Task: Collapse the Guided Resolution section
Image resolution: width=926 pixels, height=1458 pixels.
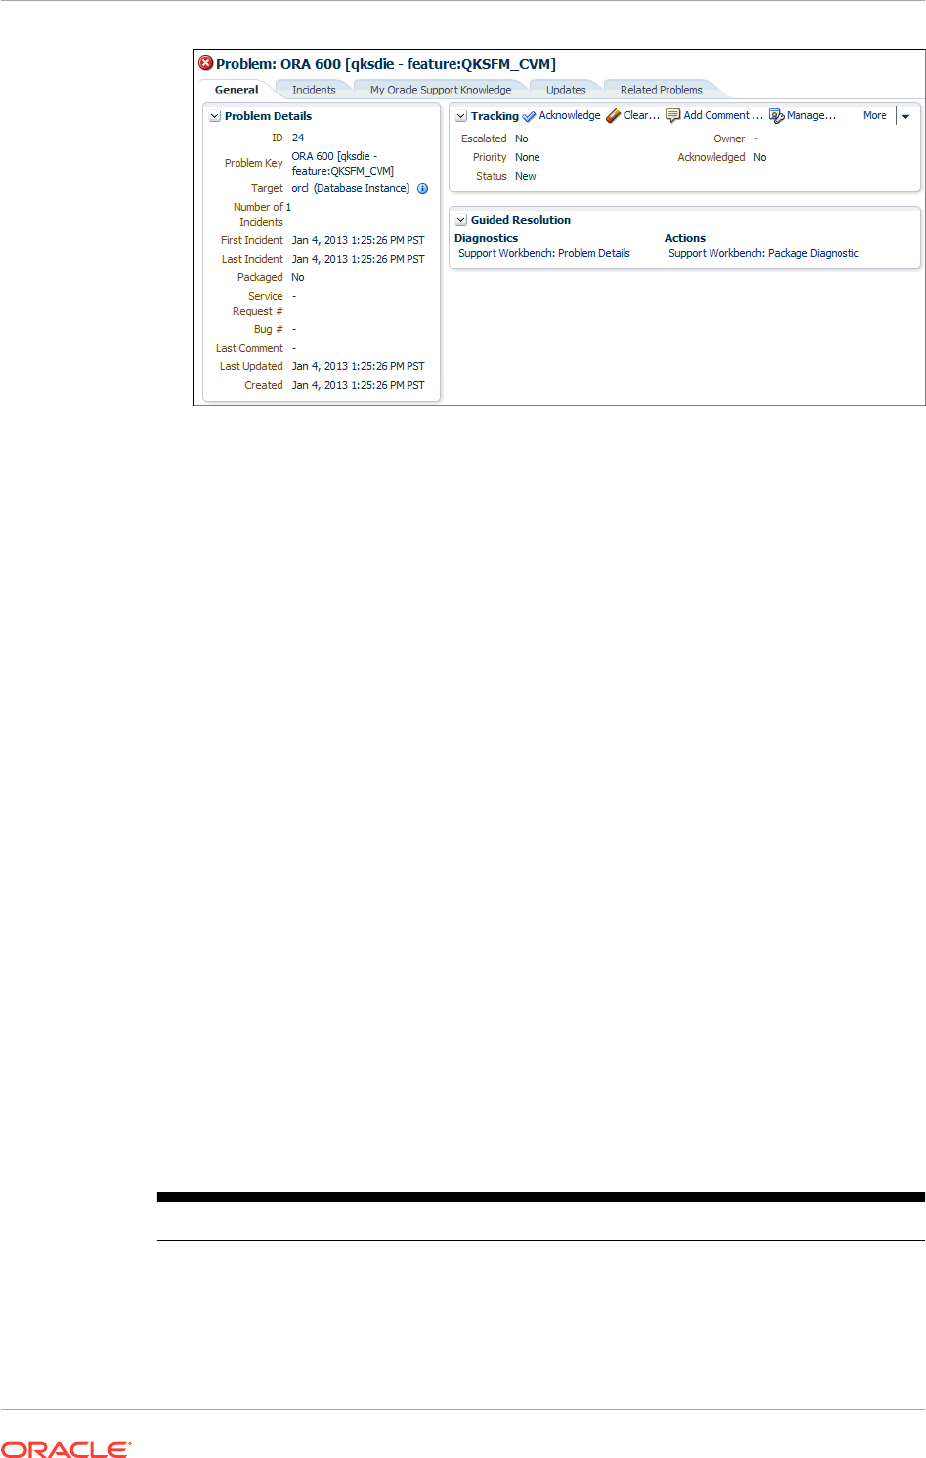Action: click(461, 220)
